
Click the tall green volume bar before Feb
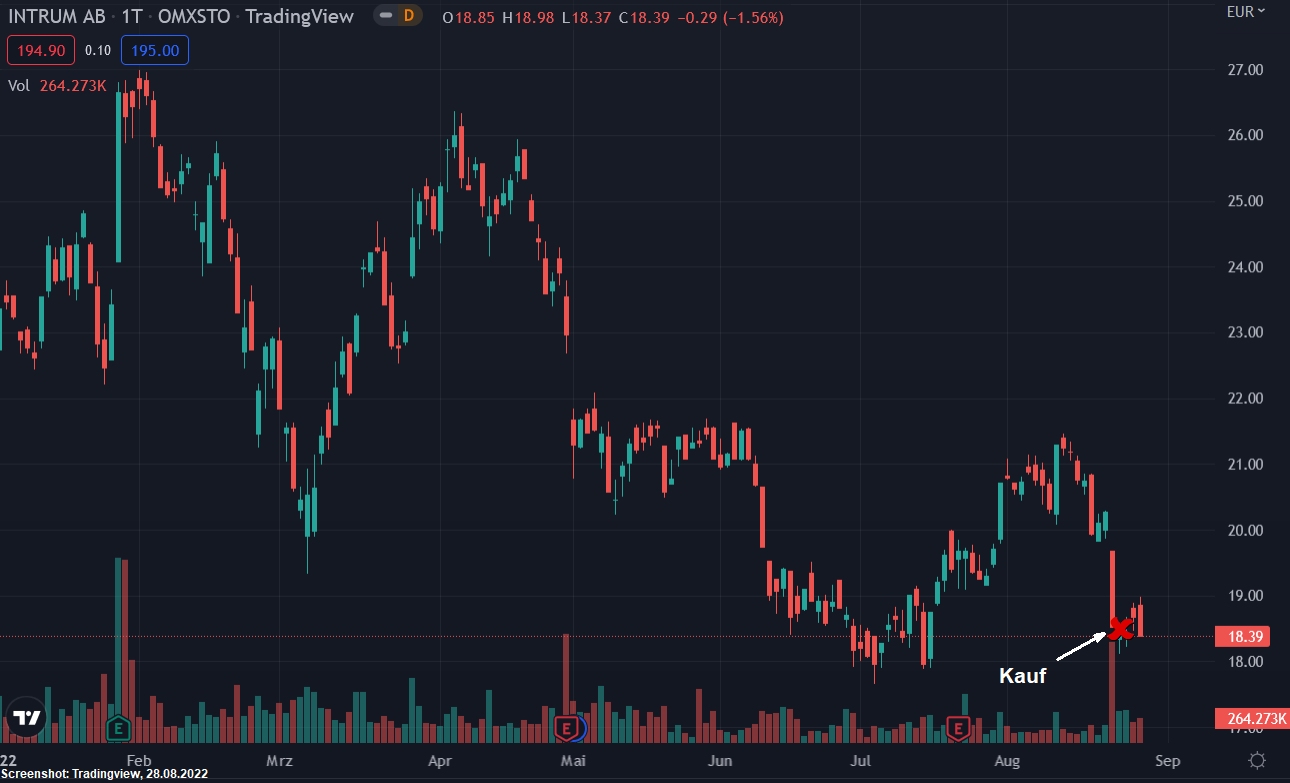point(118,650)
